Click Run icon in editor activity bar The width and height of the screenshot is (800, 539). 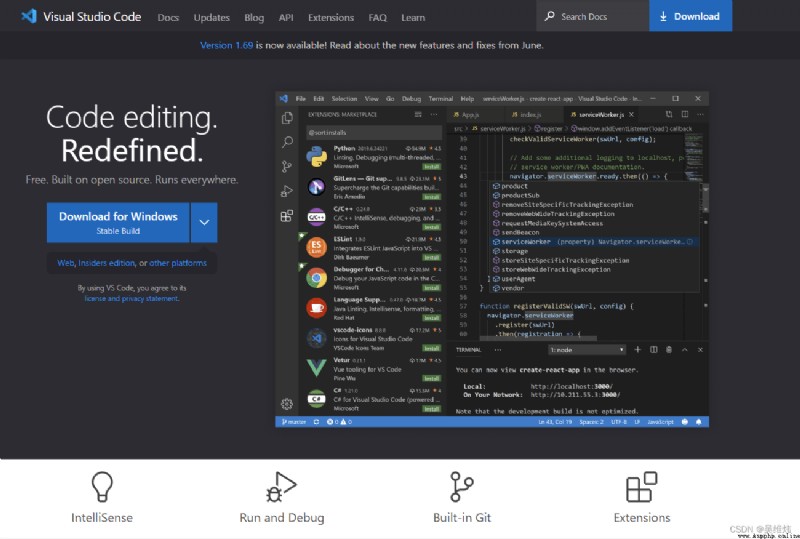click(287, 191)
